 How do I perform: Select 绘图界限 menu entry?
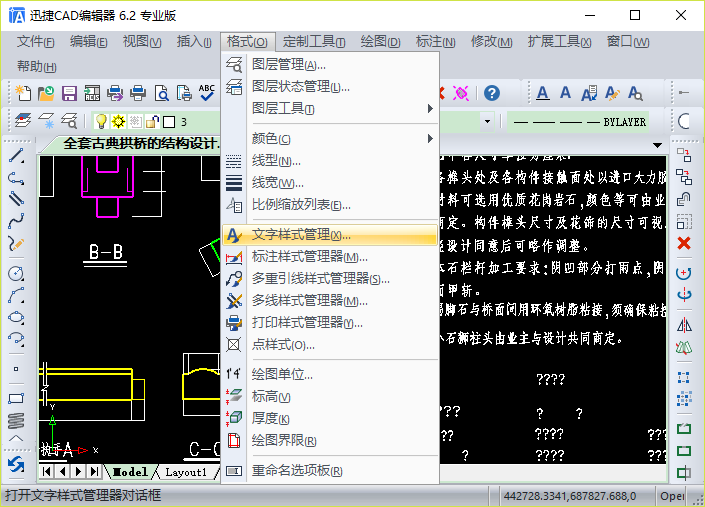coord(330,440)
